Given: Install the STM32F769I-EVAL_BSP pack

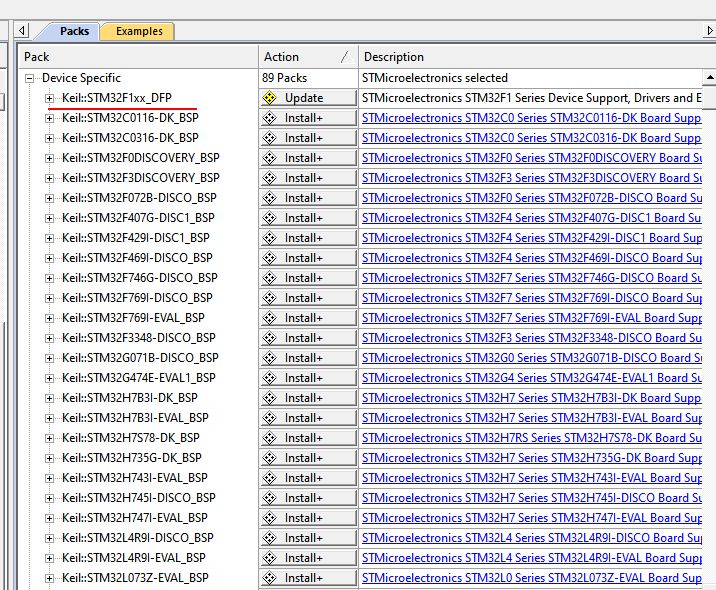Looking at the screenshot, I should (309, 318).
